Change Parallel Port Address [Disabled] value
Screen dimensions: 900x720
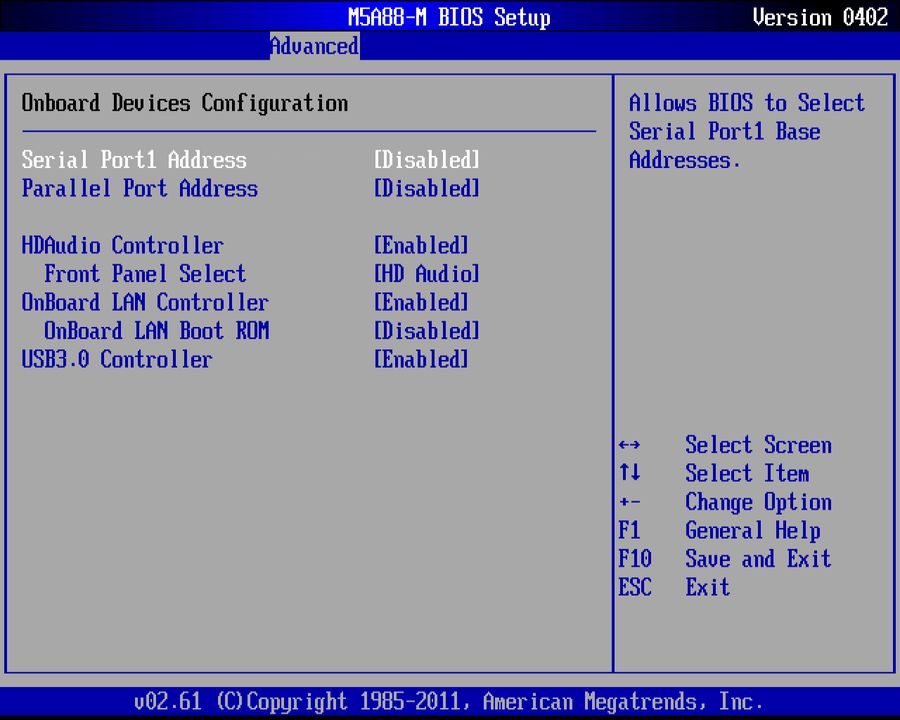click(426, 188)
